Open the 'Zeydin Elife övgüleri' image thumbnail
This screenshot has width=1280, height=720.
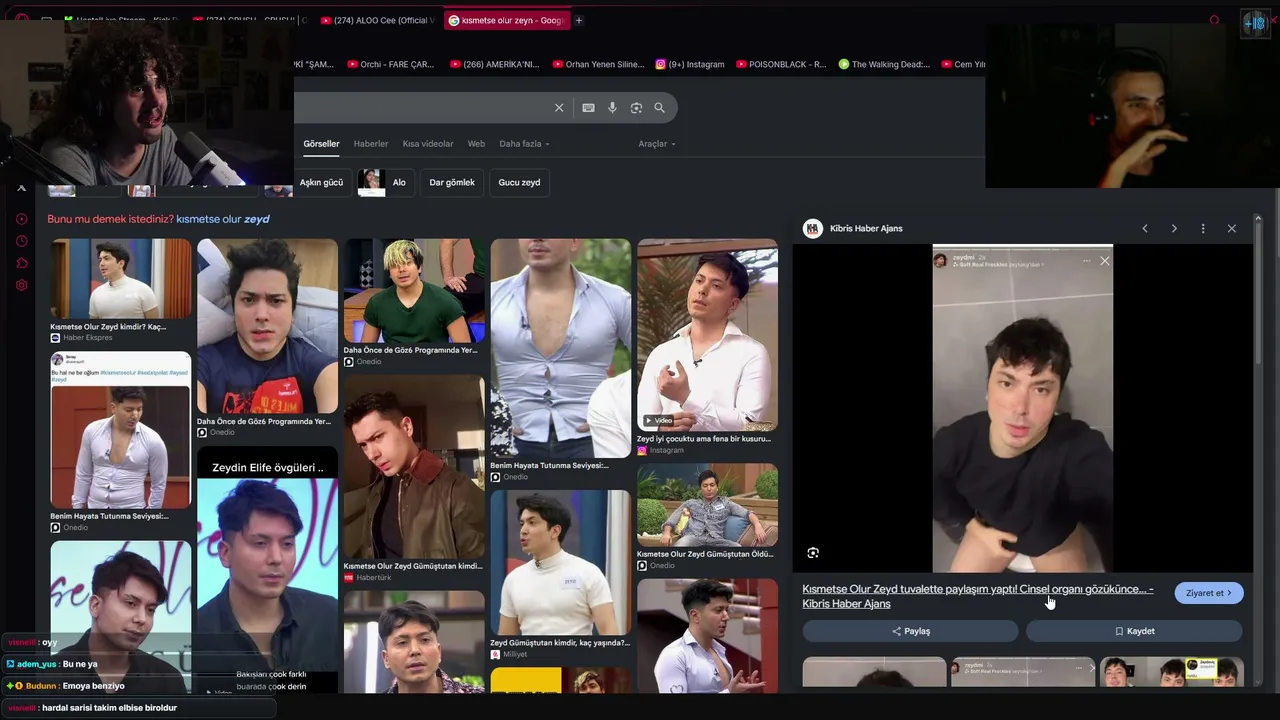tap(267, 572)
